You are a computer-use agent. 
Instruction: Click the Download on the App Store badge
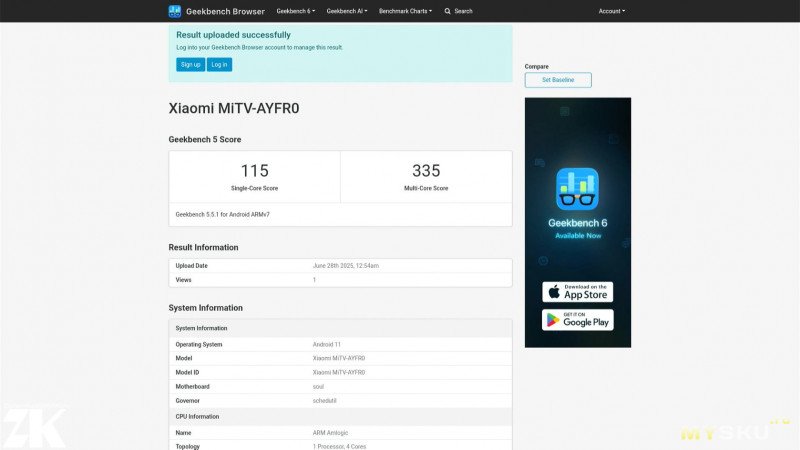coord(578,292)
